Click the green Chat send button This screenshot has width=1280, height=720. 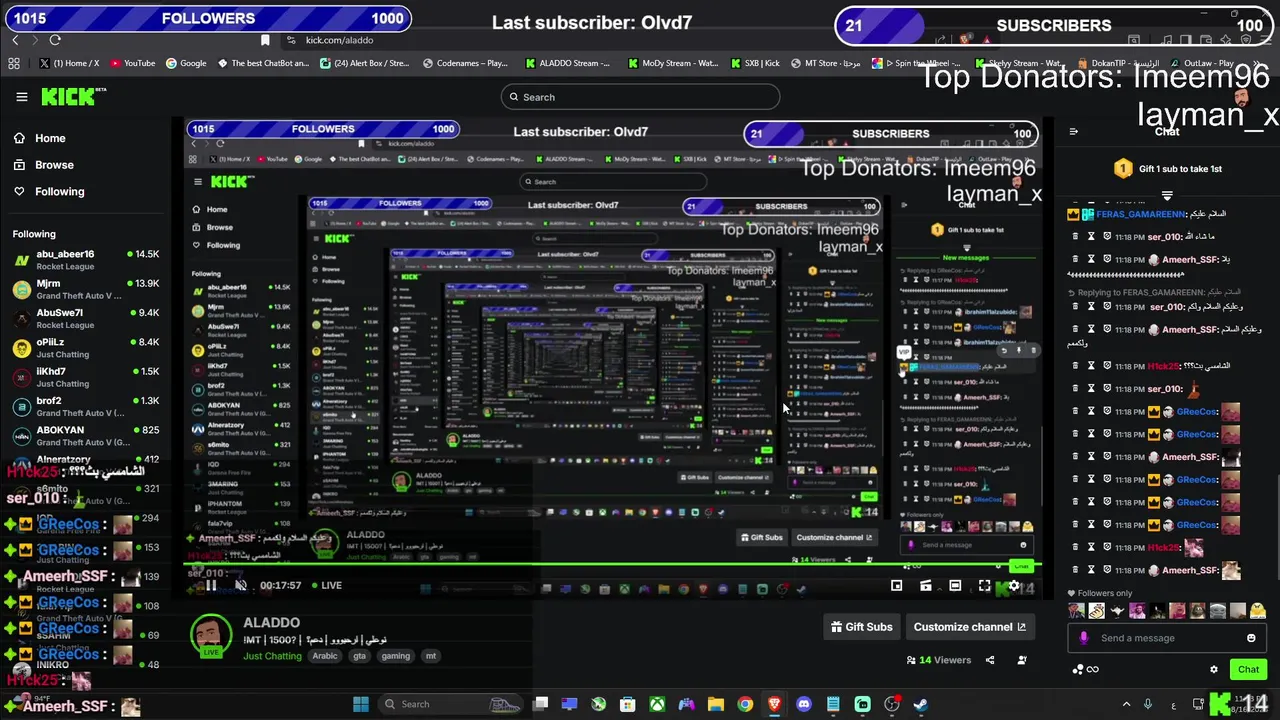[1248, 669]
